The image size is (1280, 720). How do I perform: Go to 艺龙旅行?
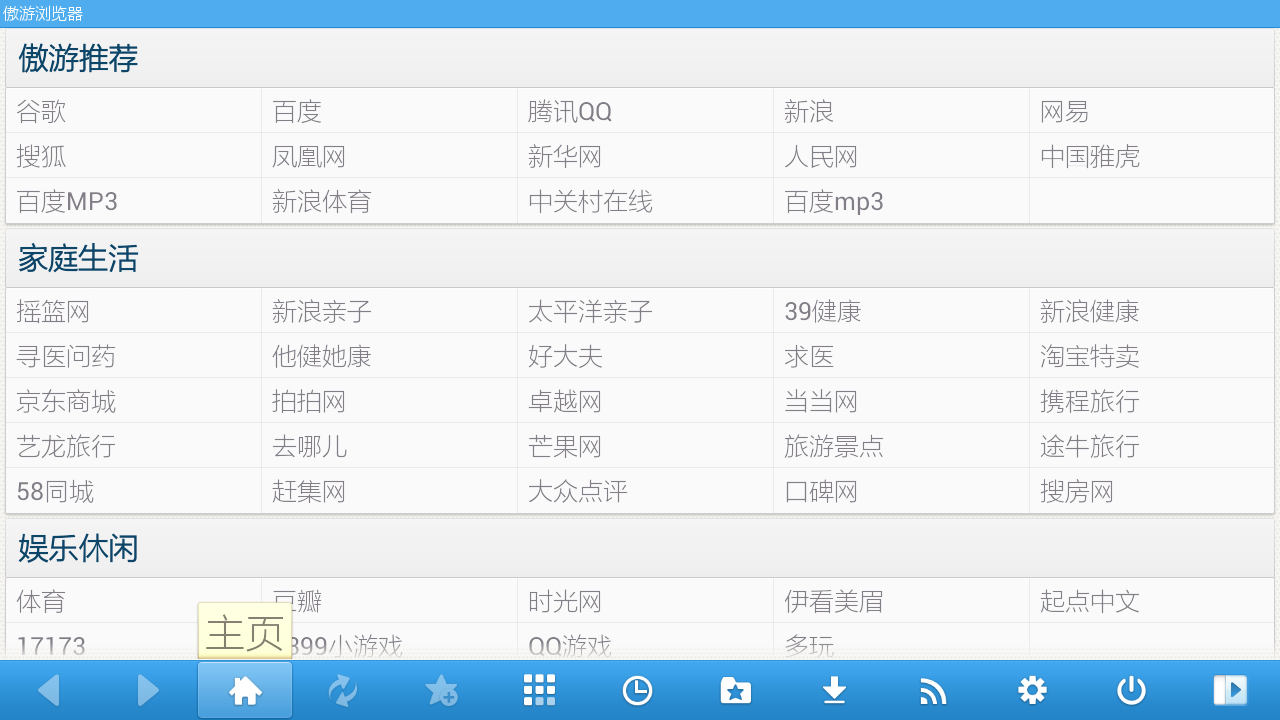click(66, 446)
